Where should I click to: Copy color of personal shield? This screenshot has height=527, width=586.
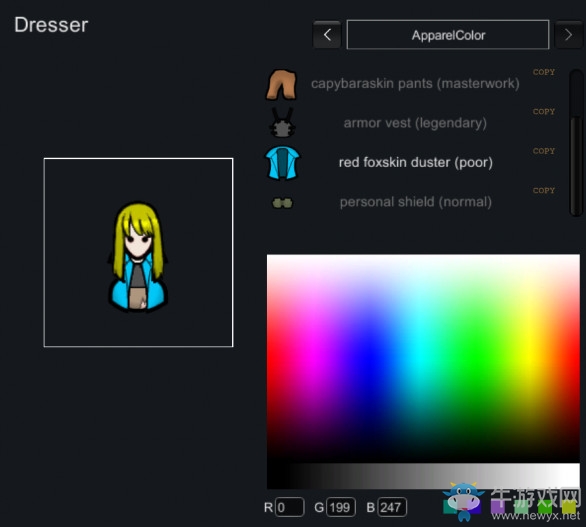(x=544, y=191)
